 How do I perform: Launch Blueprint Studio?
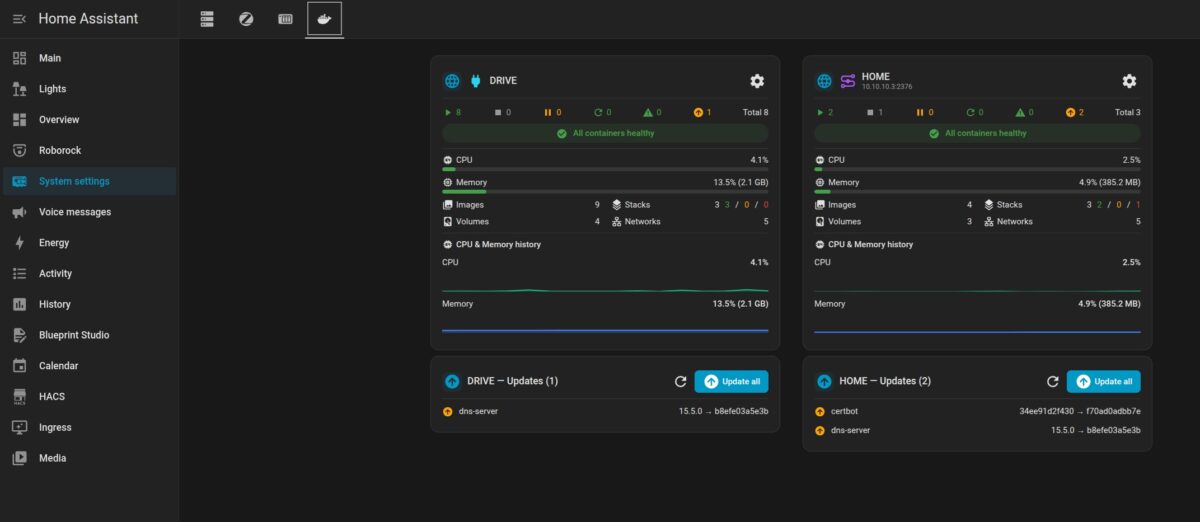(89, 335)
